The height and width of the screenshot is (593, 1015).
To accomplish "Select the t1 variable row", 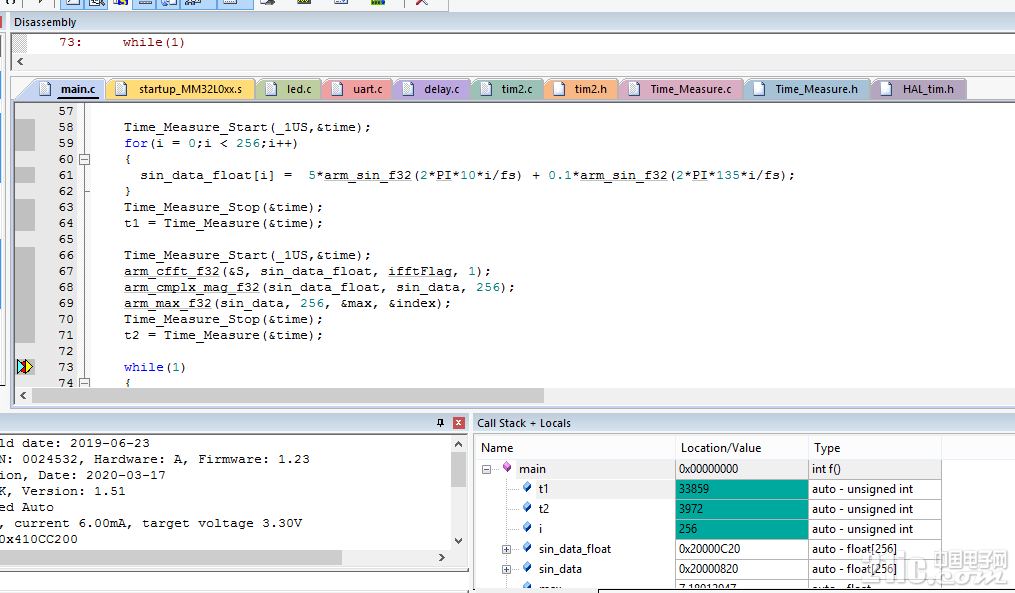I will [x=709, y=489].
